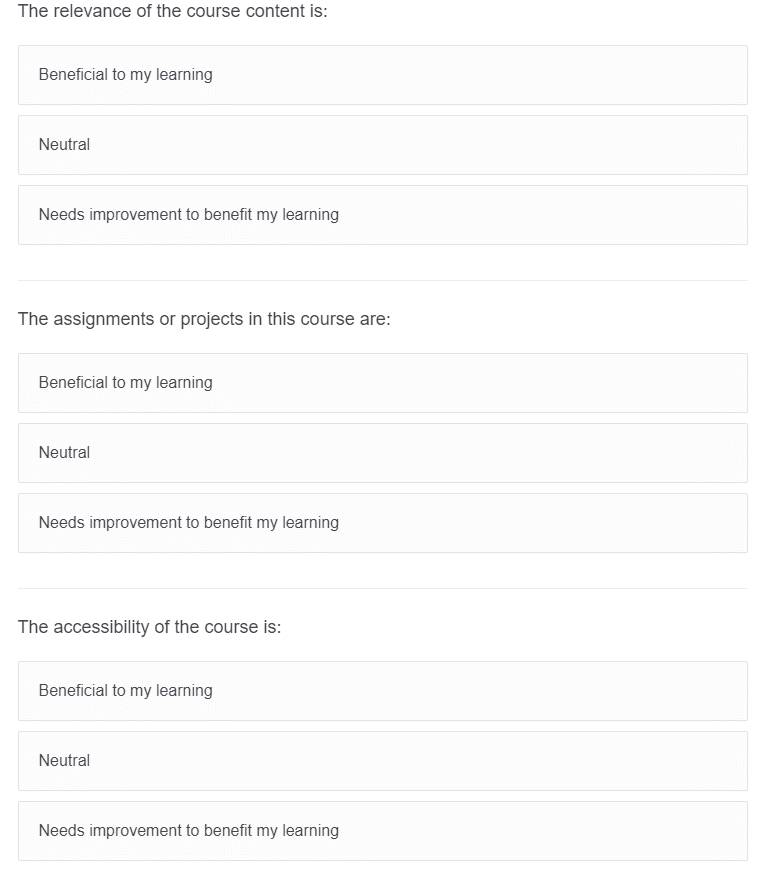This screenshot has height=885, width=765.
Task: Select 'Beneficial to my learning' for course content relevance
Action: [383, 75]
